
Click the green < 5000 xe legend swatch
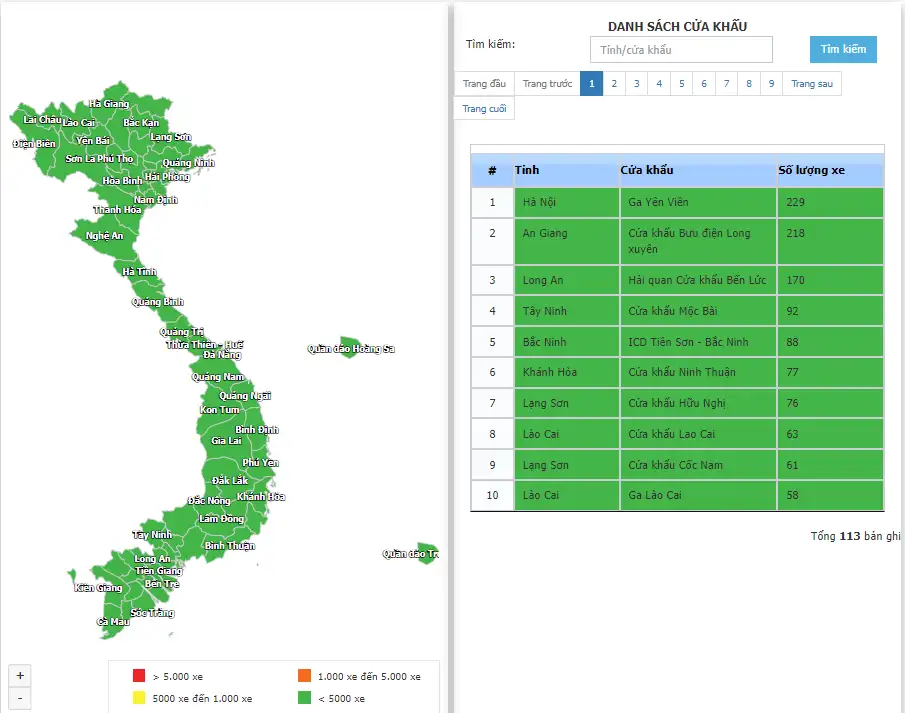pos(305,697)
